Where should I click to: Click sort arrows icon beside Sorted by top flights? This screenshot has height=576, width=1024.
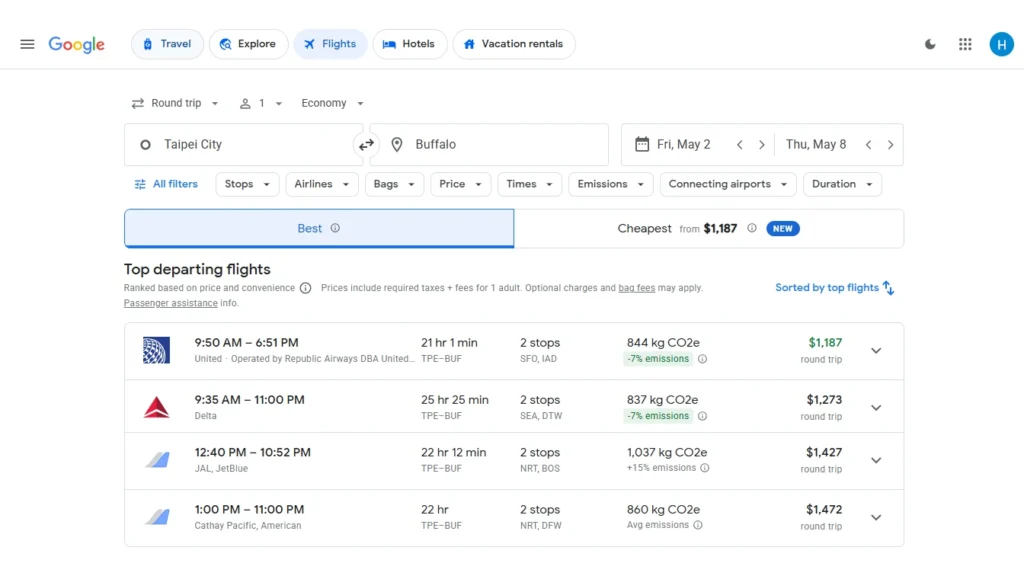[888, 288]
